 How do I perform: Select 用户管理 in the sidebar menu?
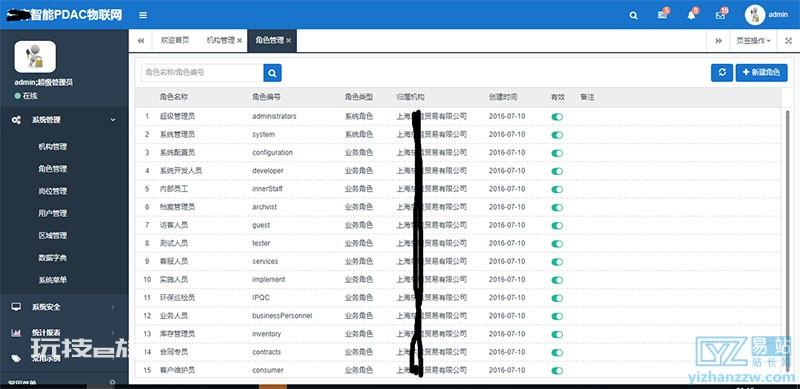click(53, 213)
